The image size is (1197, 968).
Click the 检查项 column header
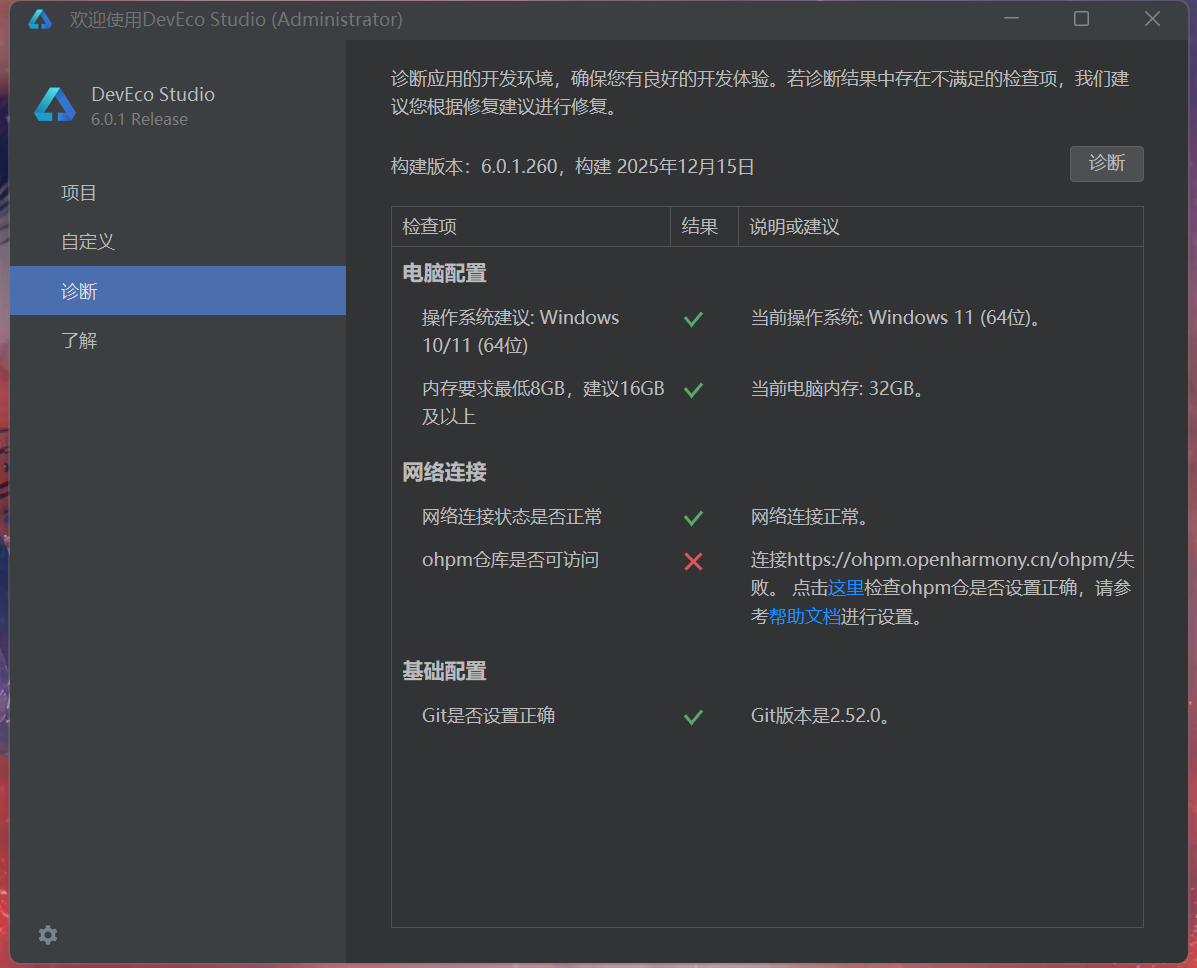pyautogui.click(x=531, y=227)
